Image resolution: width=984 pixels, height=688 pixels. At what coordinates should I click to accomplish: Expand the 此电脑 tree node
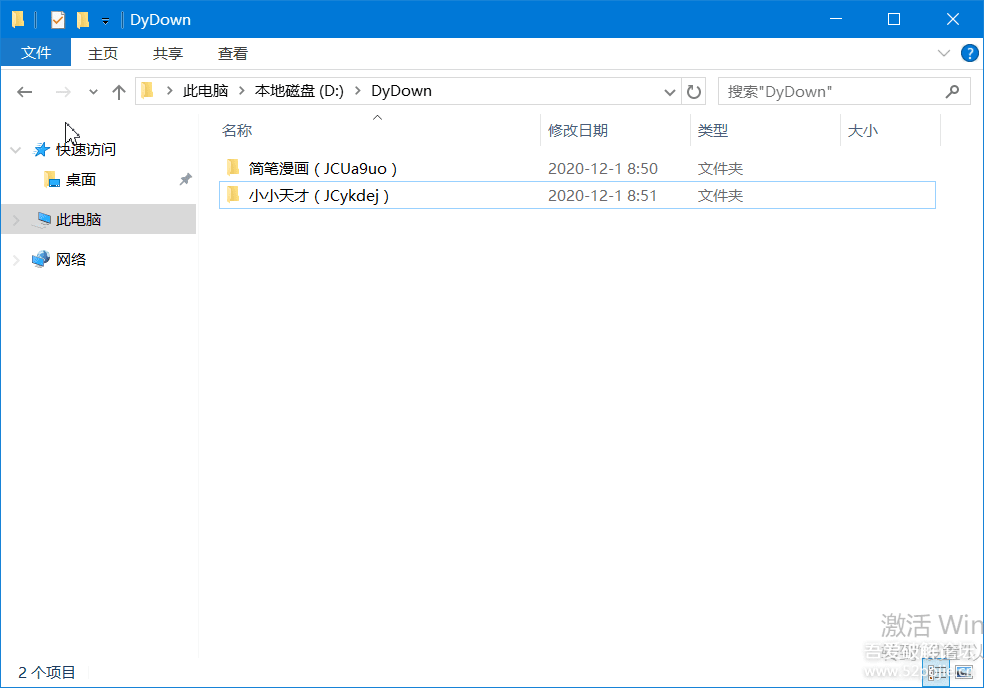(16, 220)
